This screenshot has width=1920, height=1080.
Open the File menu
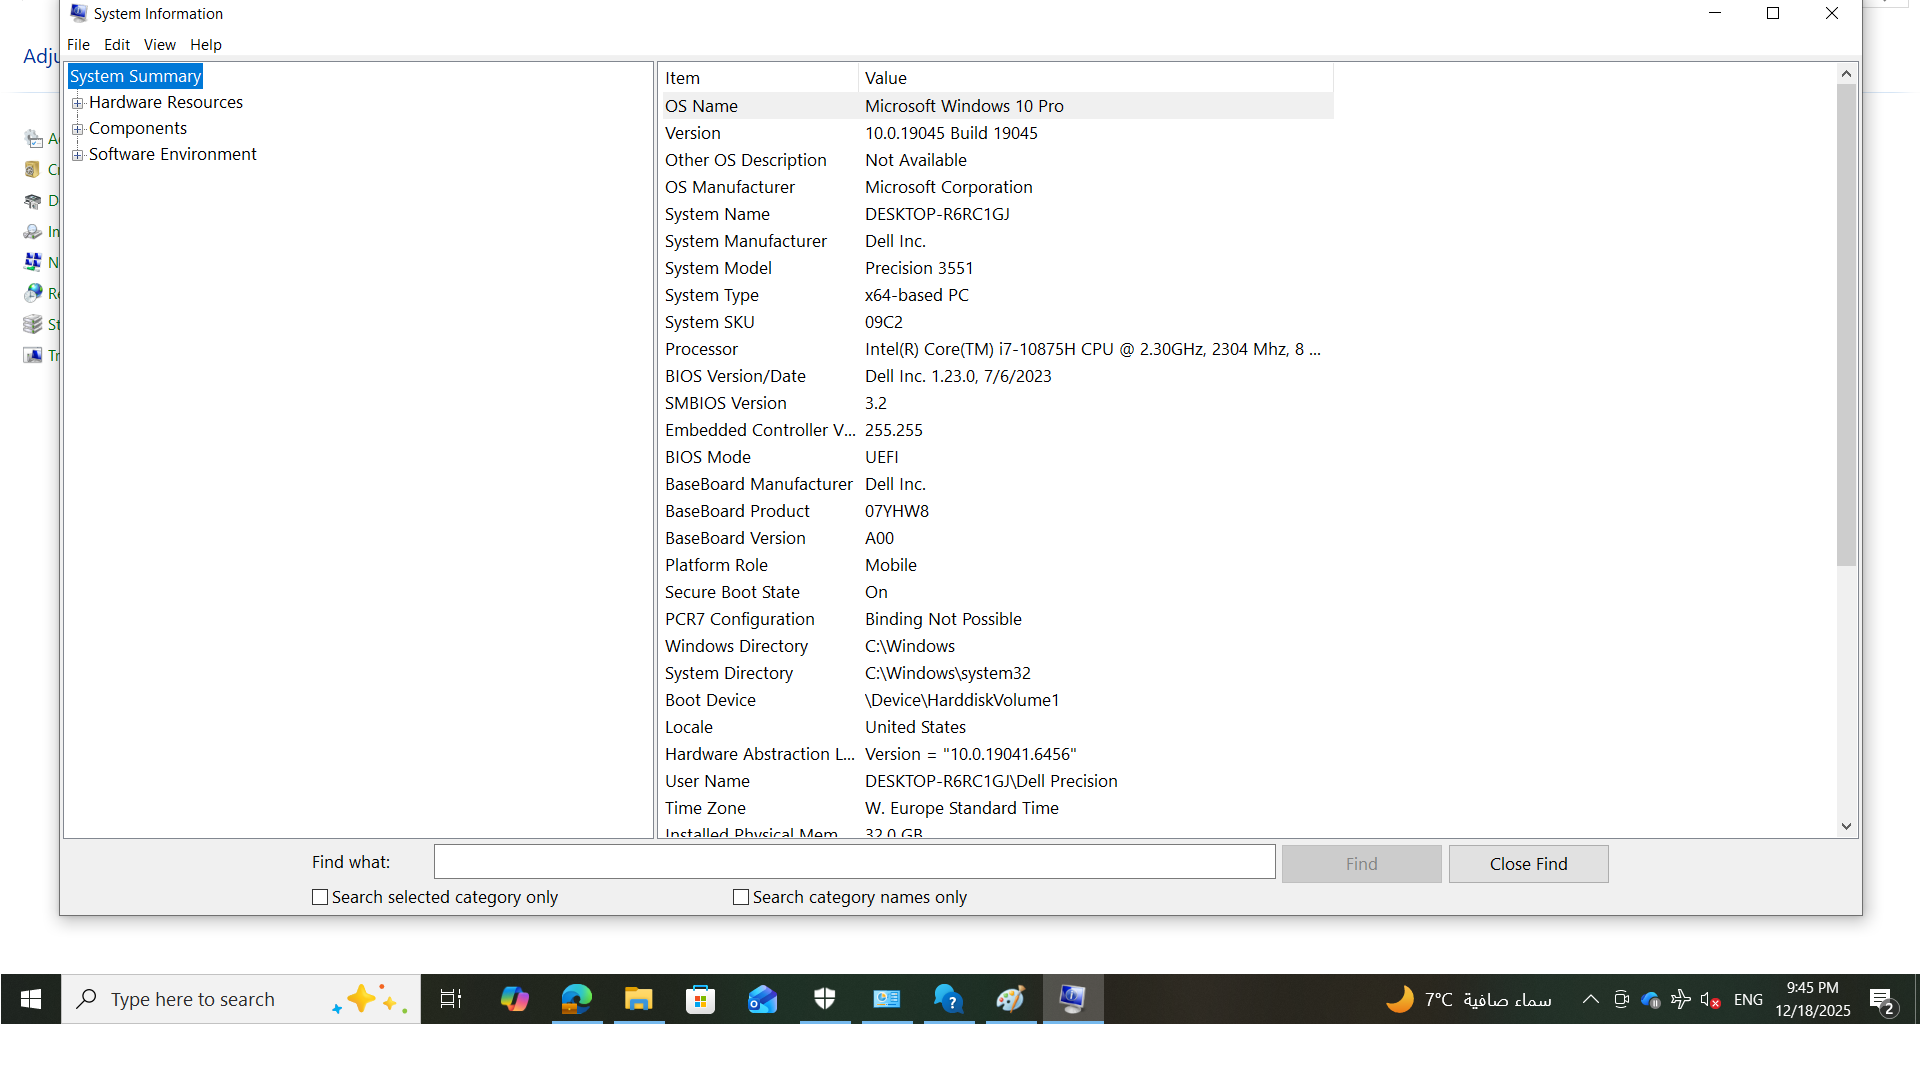(x=78, y=45)
